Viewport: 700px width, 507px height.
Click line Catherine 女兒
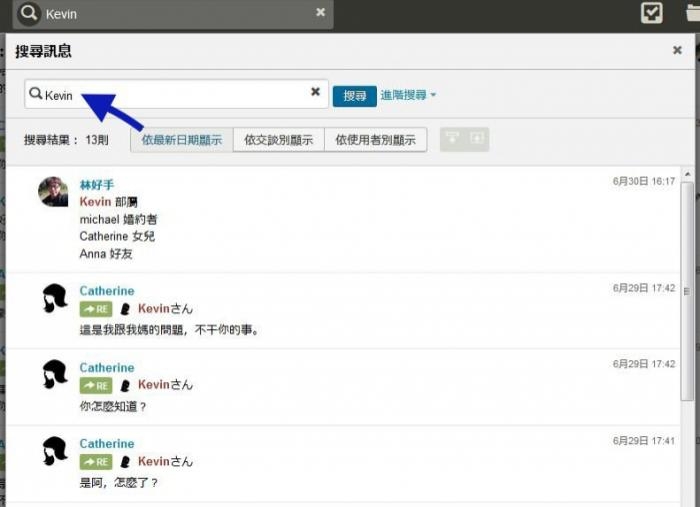[117, 236]
